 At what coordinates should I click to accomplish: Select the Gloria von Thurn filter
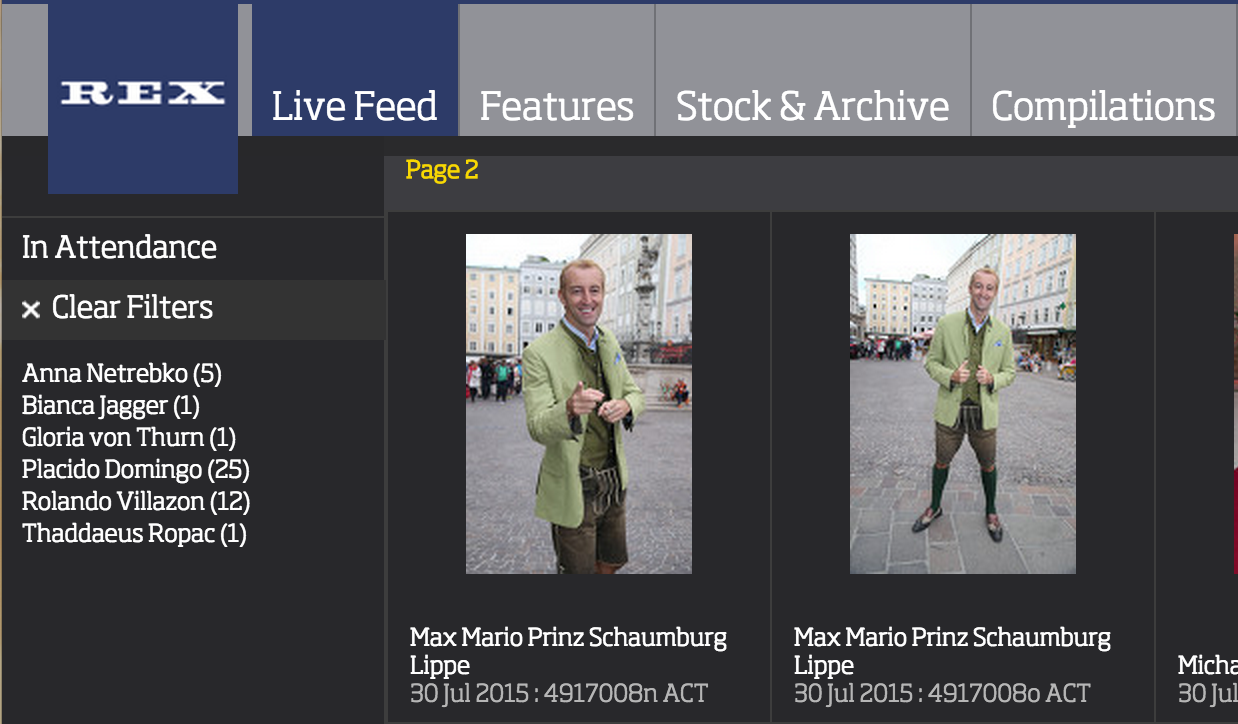[129, 438]
